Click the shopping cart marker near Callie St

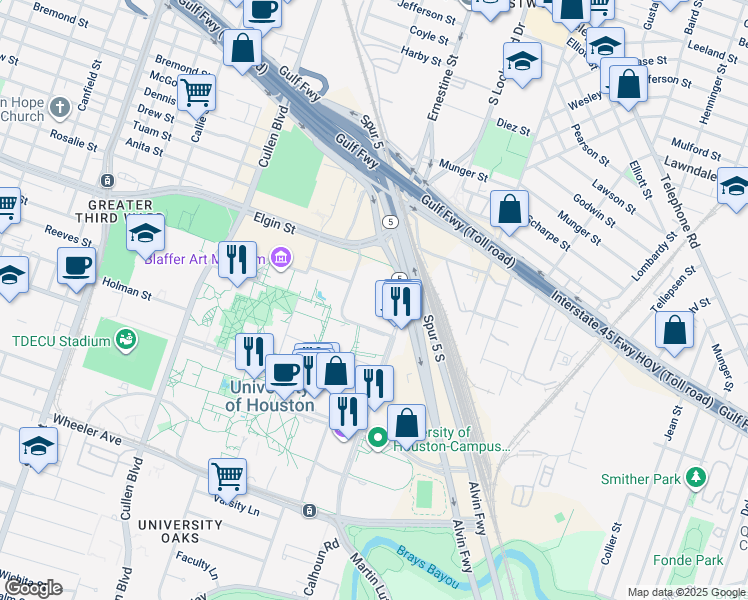point(196,94)
